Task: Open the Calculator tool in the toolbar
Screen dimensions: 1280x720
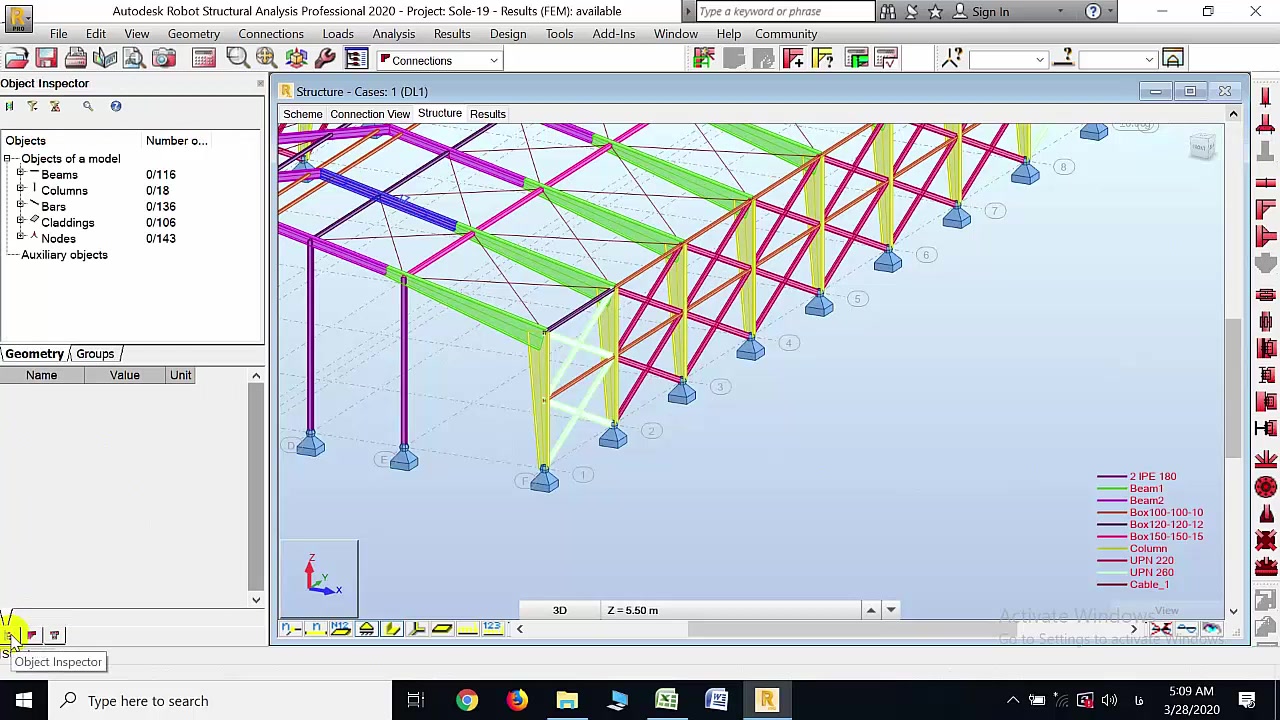Action: [x=203, y=60]
